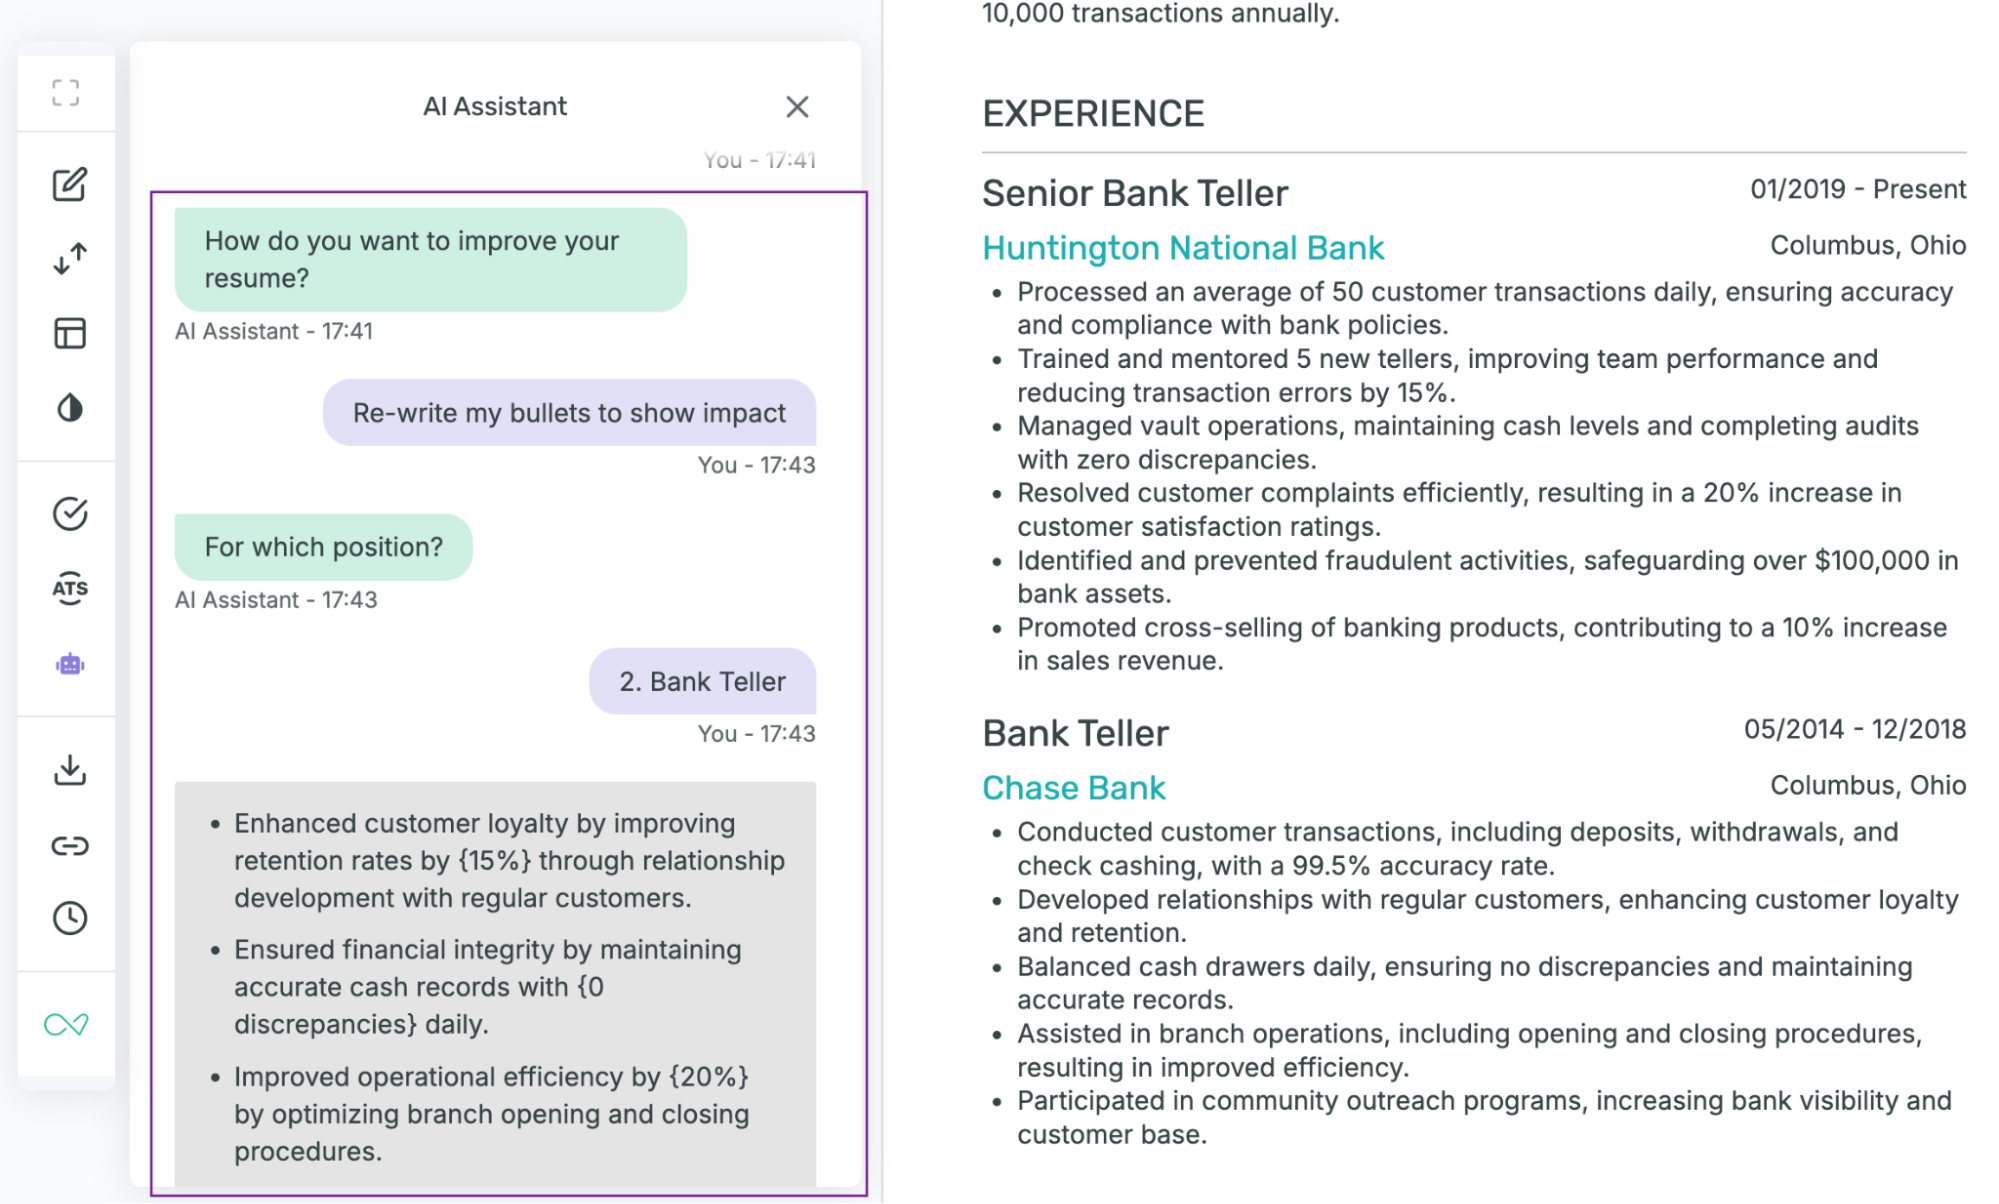
Task: Click the green infinity logo icon
Action: coord(66,1025)
